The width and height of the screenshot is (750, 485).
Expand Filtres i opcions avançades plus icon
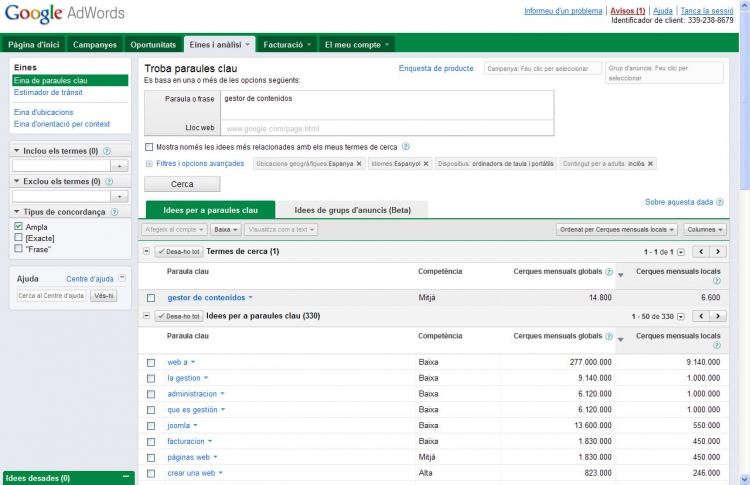coord(149,164)
